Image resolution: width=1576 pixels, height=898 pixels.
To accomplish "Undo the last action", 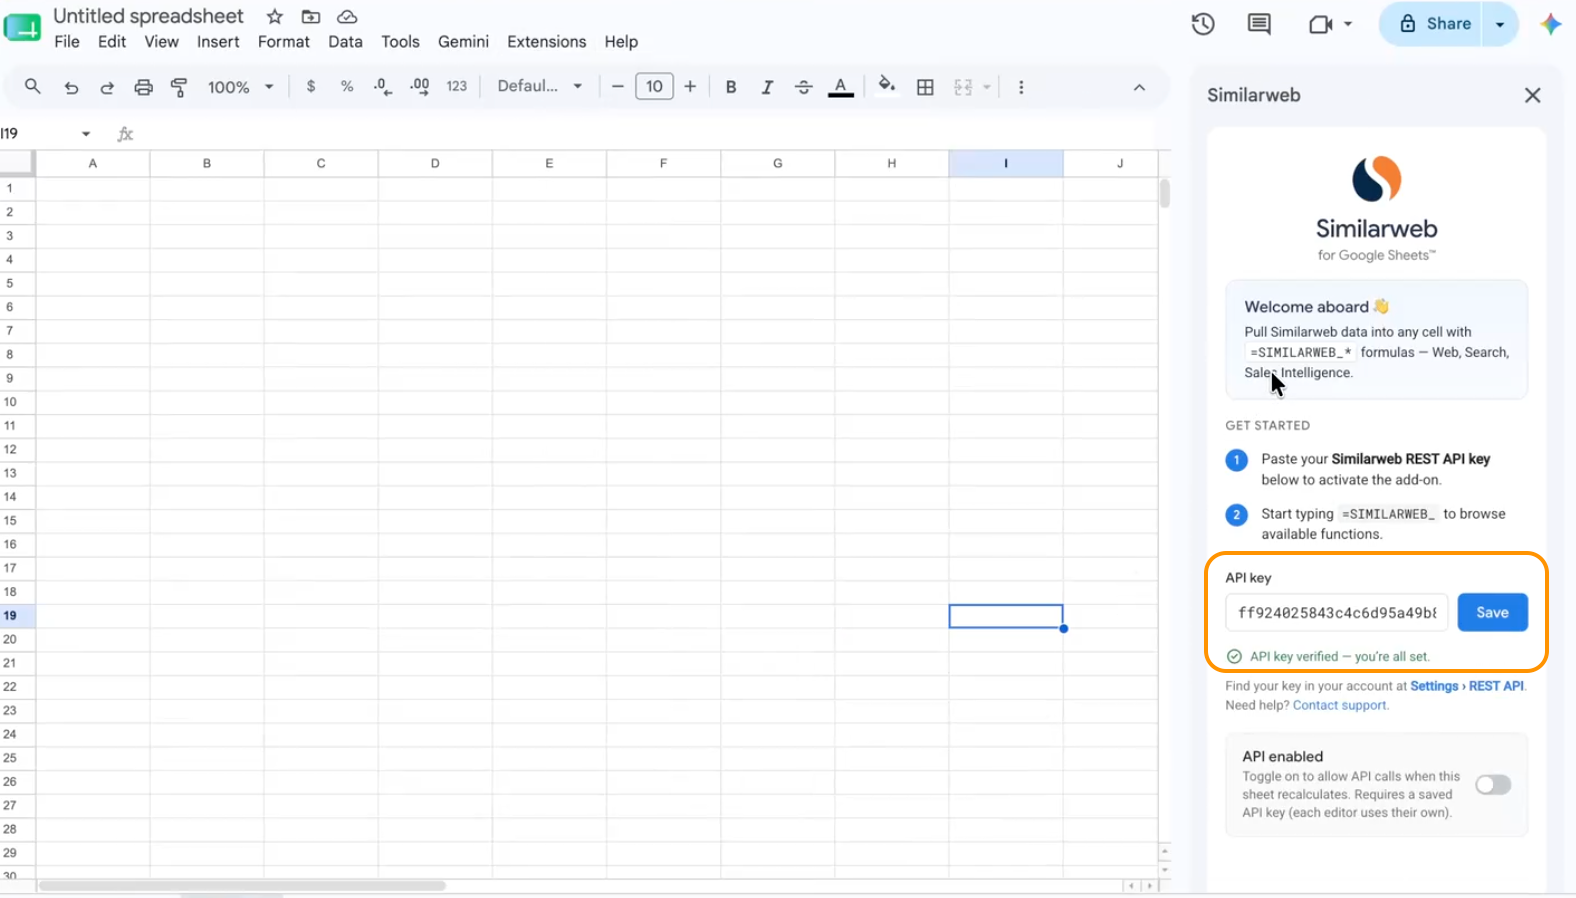I will coord(71,87).
